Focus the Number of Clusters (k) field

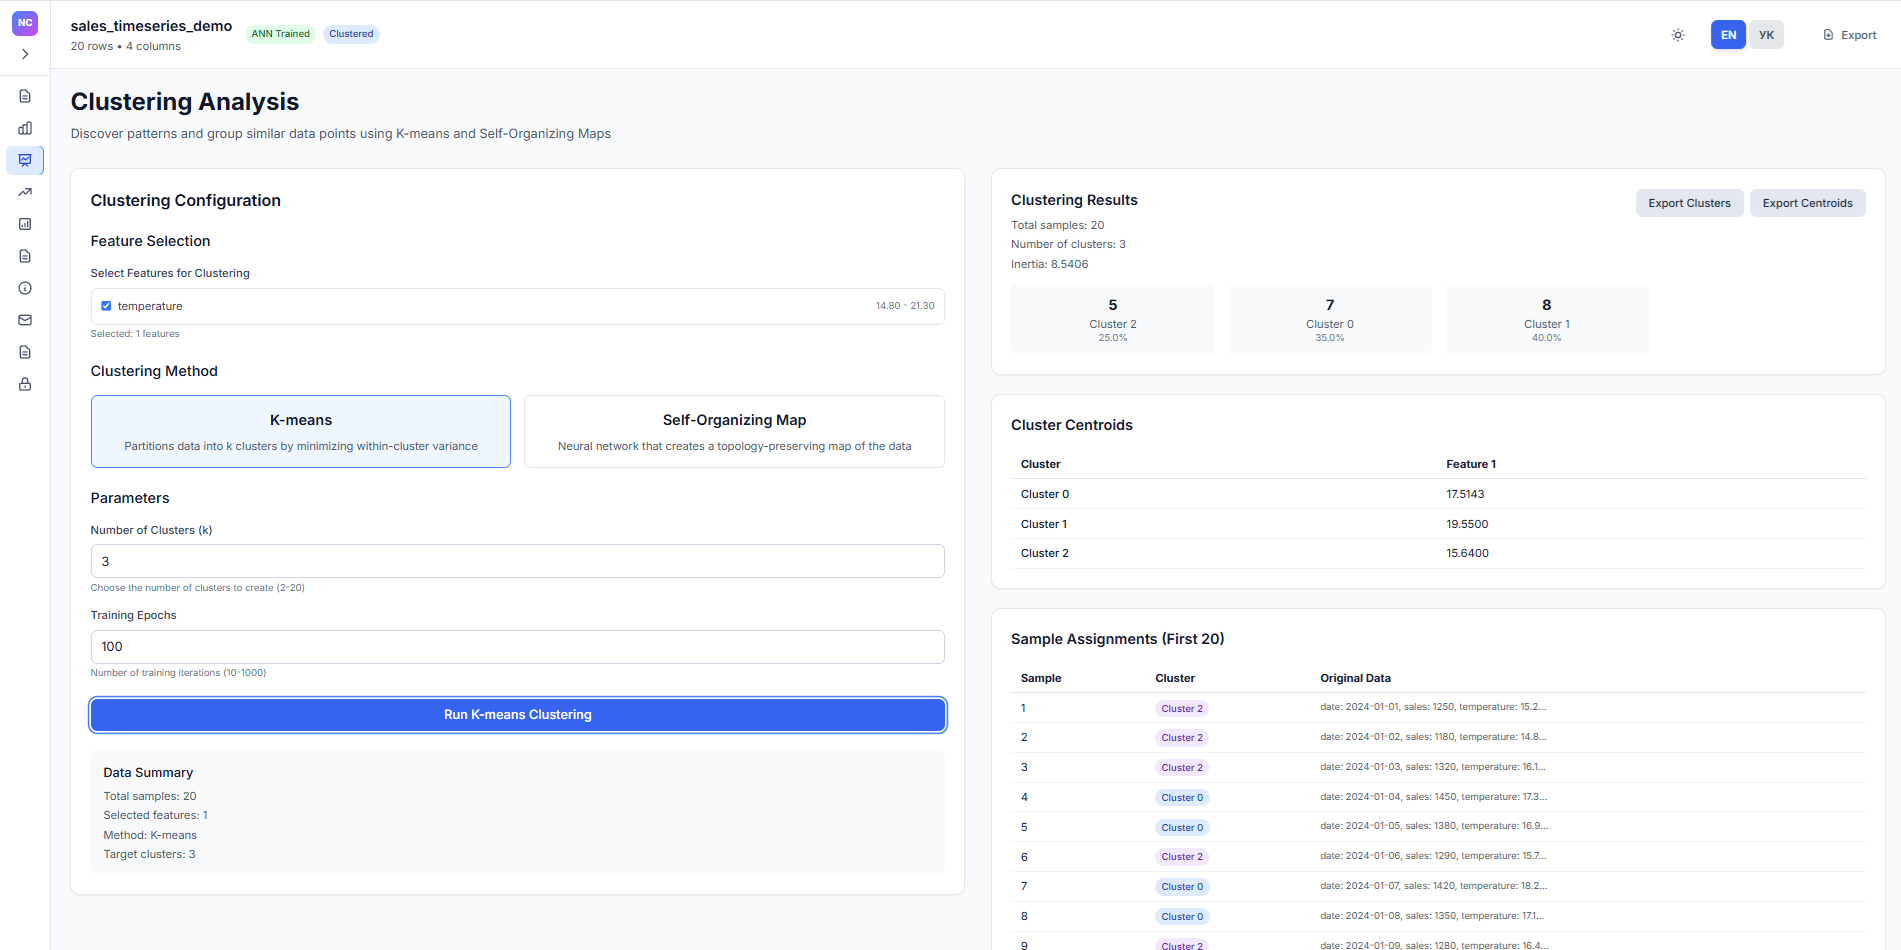click(518, 561)
